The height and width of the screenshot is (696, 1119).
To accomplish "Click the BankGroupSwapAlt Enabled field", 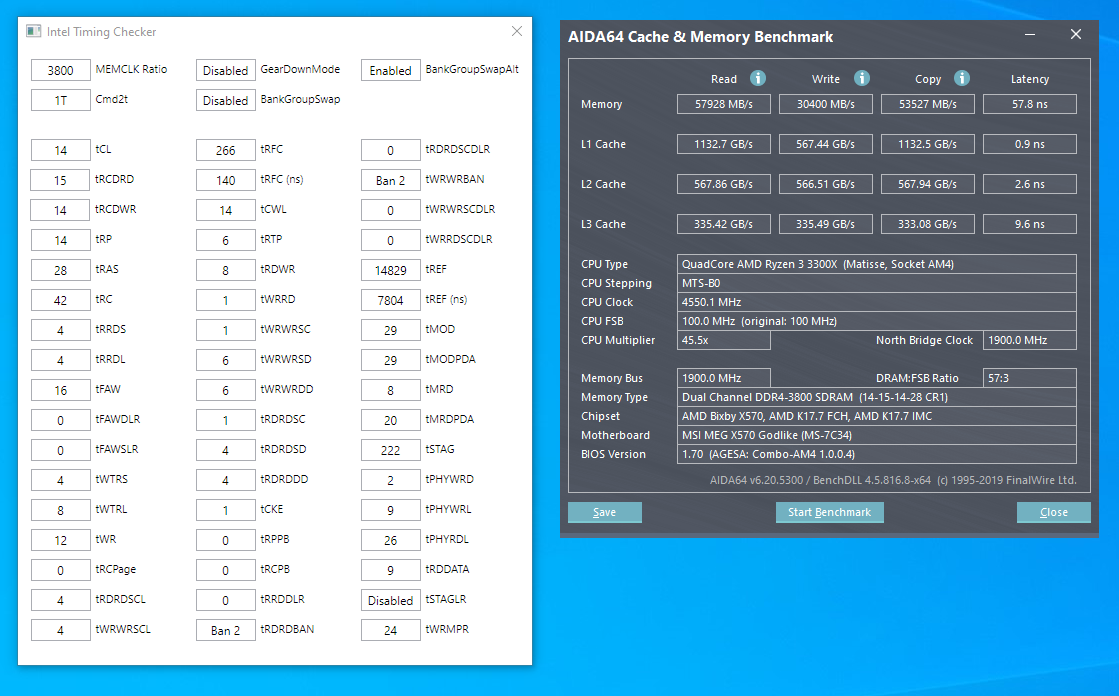I will 390,70.
